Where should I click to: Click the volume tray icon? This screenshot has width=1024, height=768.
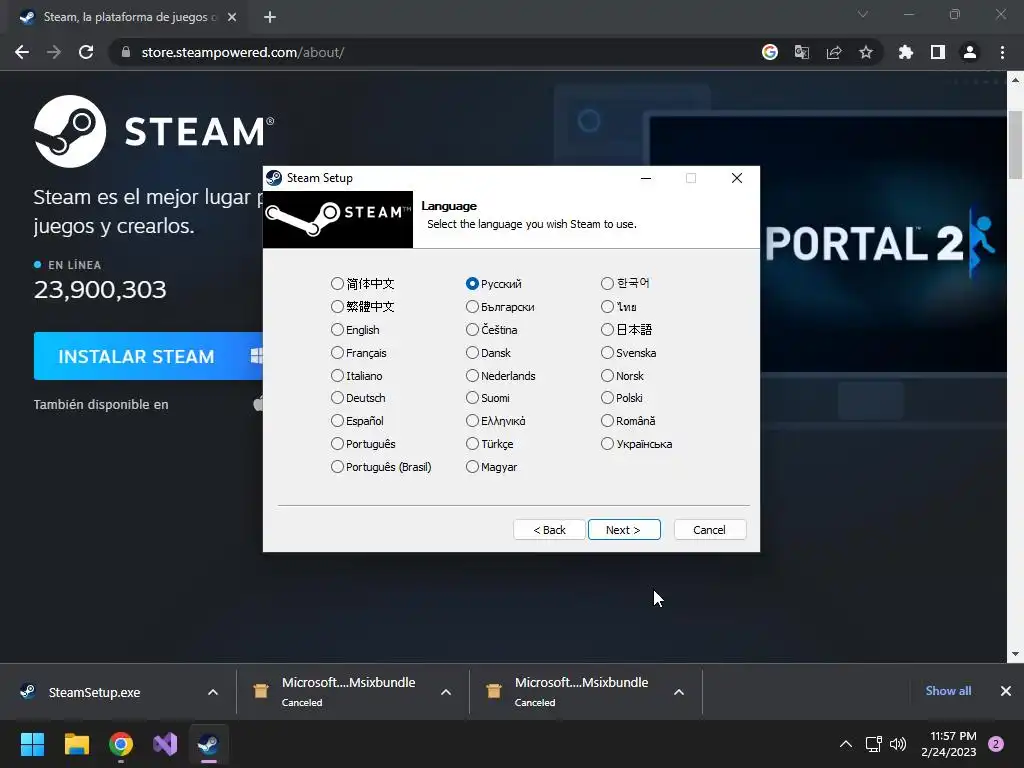point(898,744)
